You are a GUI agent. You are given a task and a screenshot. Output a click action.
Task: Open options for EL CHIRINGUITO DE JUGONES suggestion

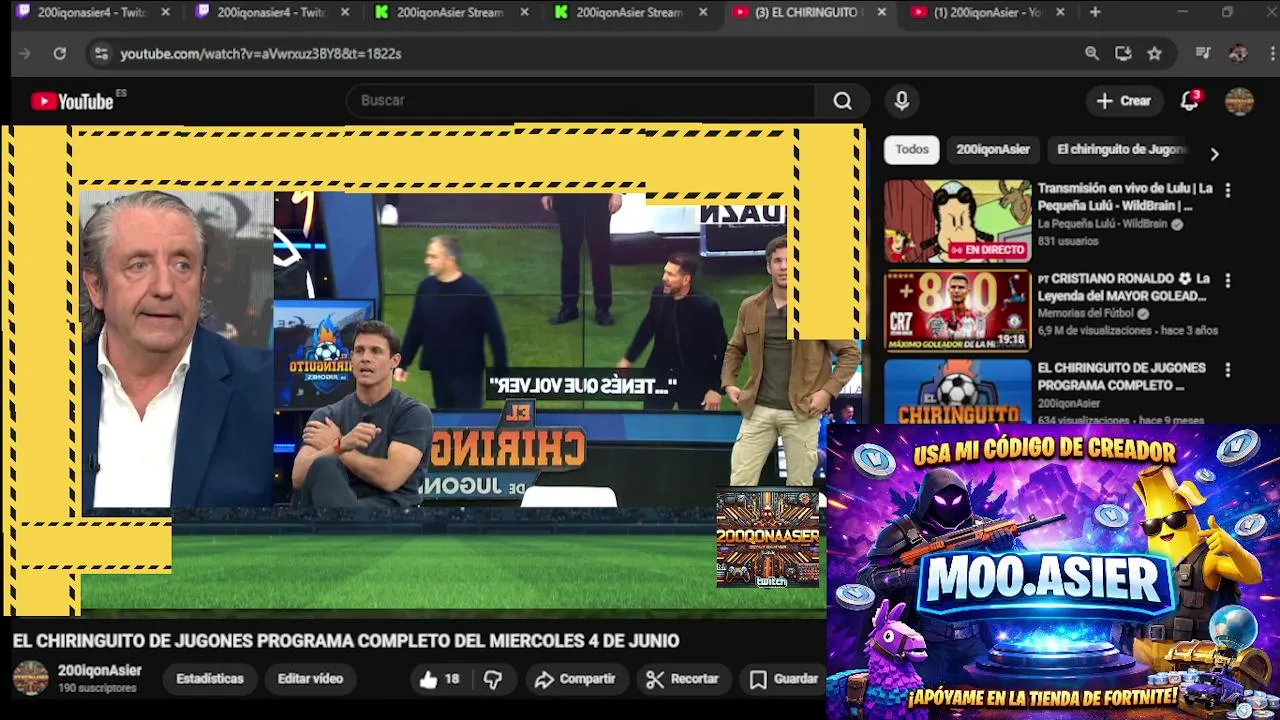click(x=1227, y=370)
